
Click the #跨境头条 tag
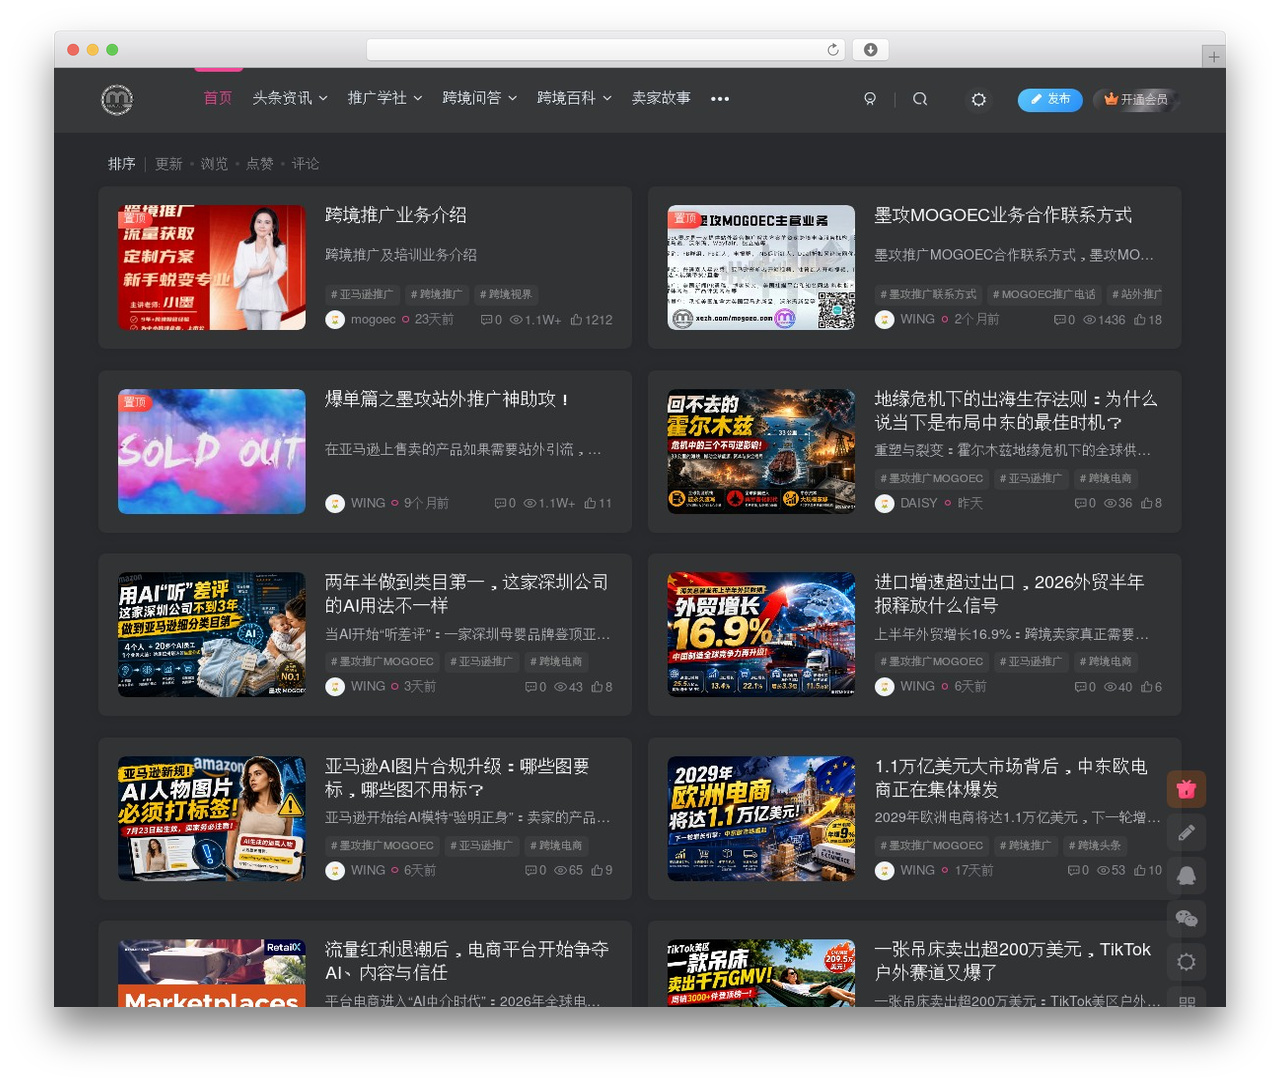point(1093,845)
